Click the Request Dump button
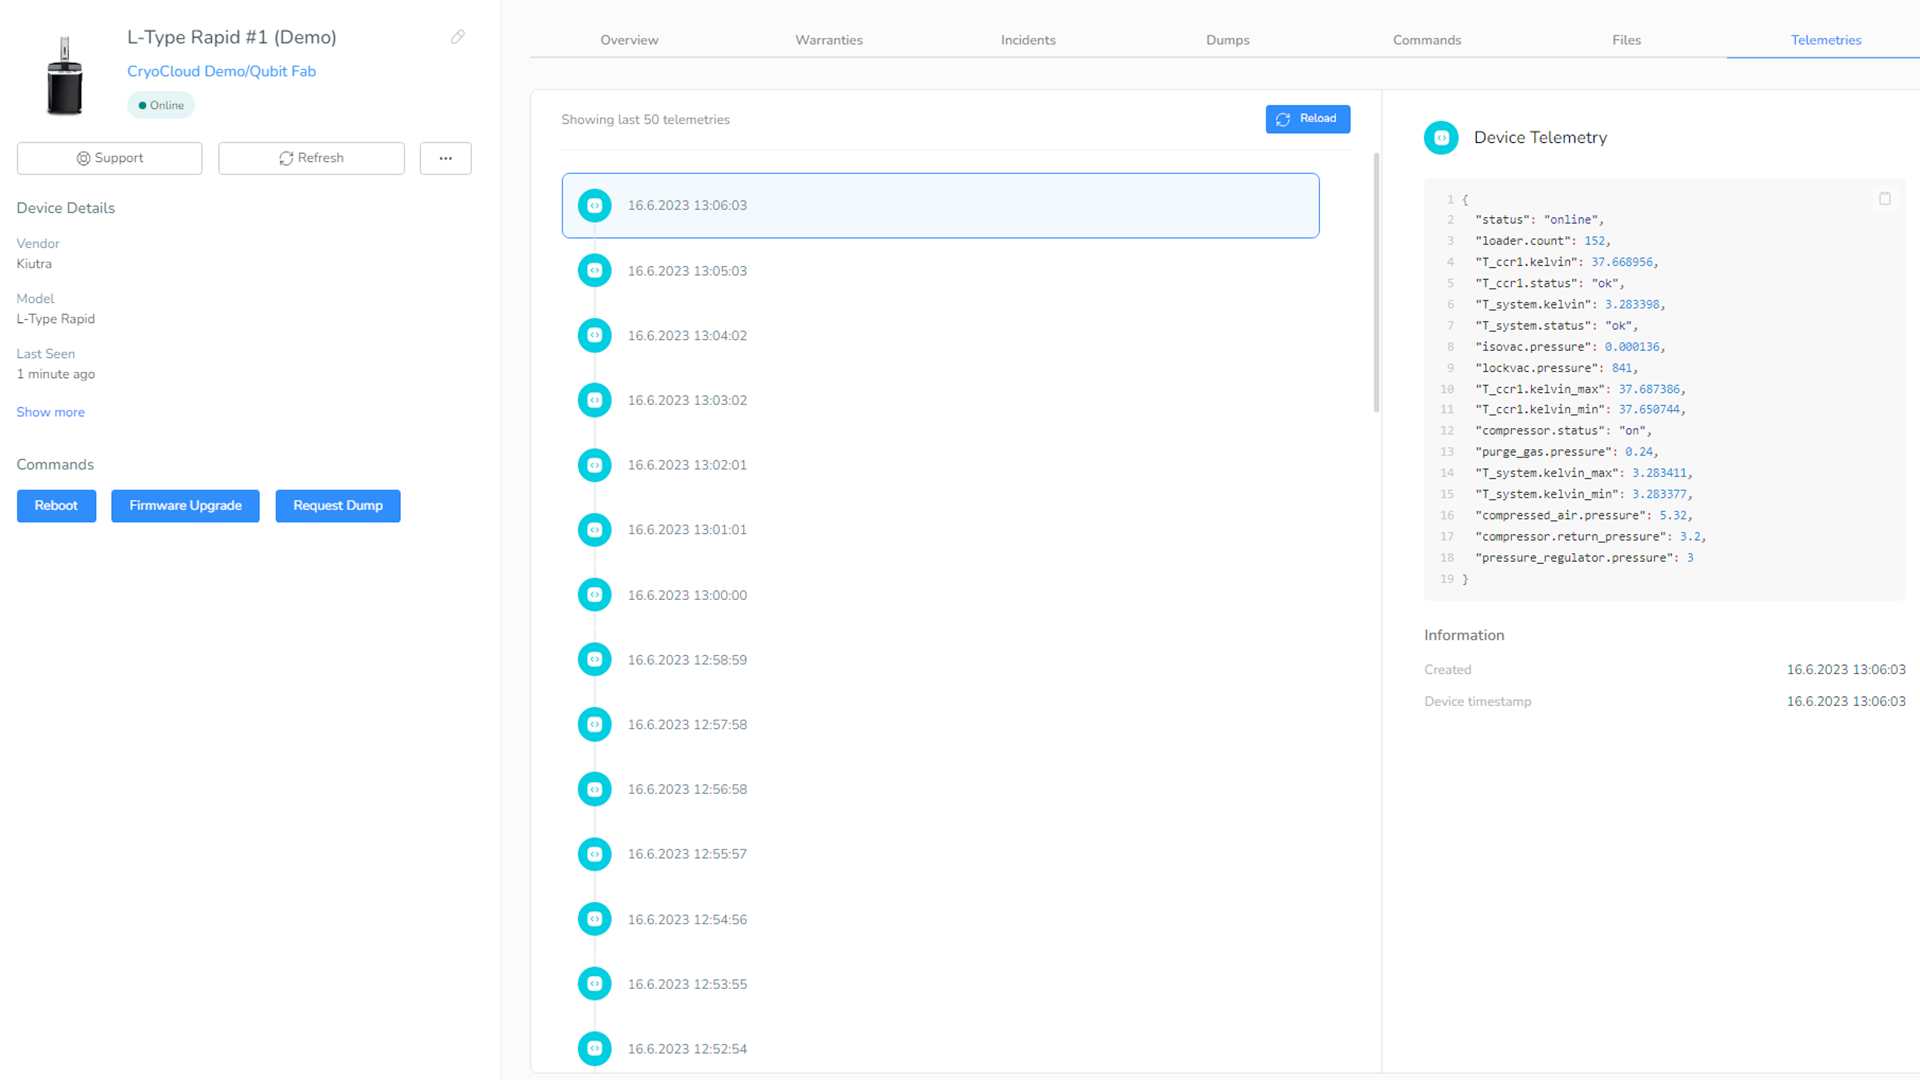Viewport: 1920px width, 1080px height. click(x=338, y=505)
